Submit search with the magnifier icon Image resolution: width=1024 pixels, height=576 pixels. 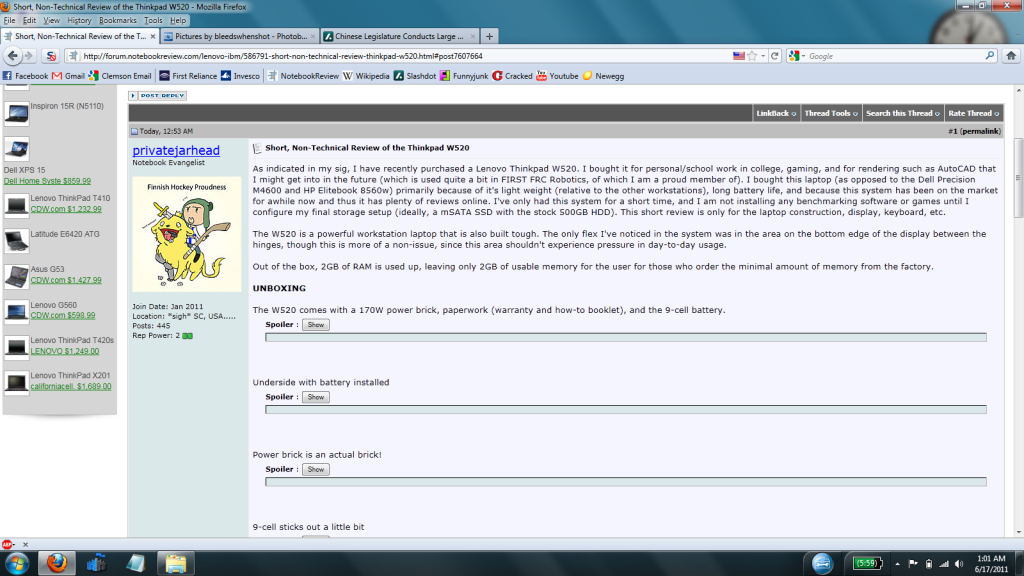(x=990, y=56)
